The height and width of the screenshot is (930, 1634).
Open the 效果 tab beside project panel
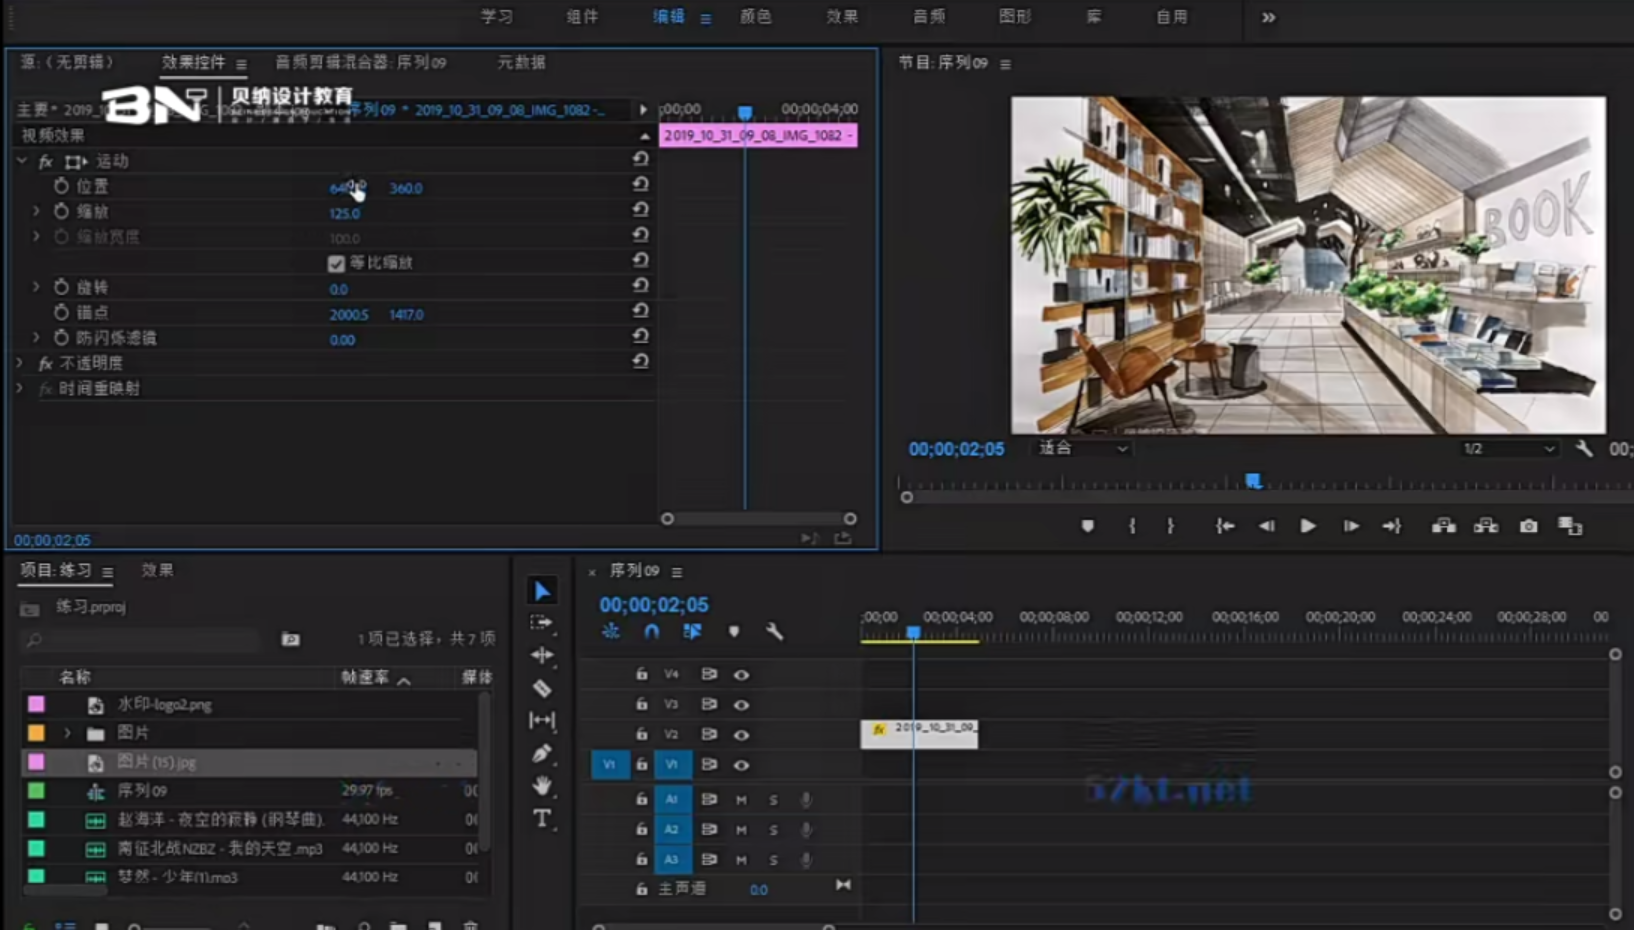coord(157,570)
